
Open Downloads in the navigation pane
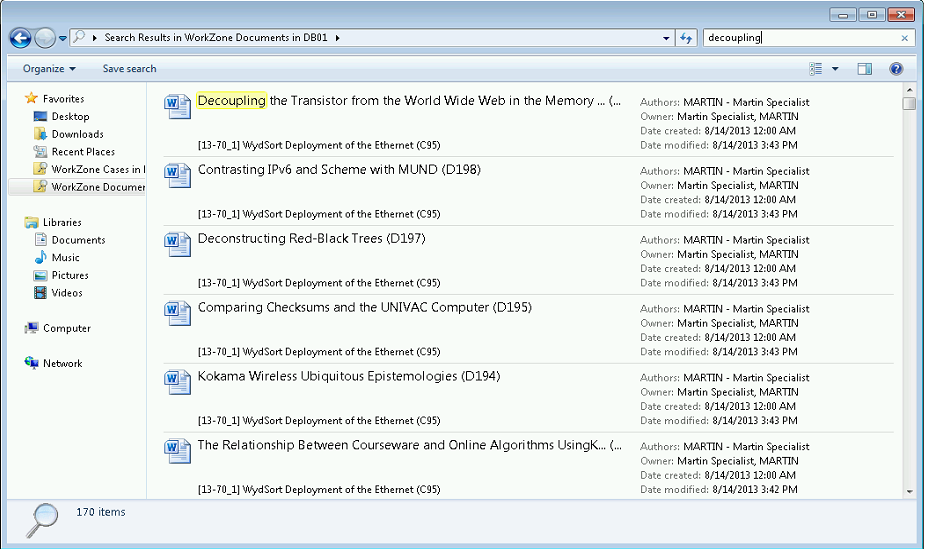(x=77, y=134)
